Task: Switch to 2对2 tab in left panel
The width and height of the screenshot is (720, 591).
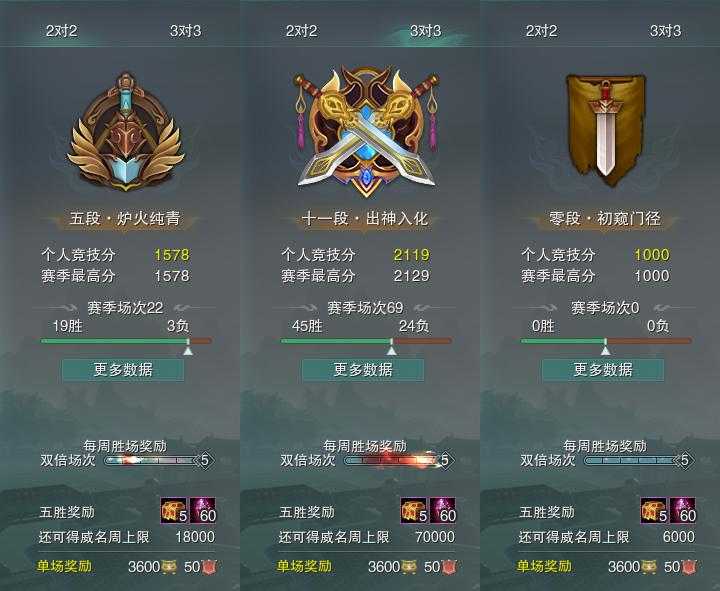Action: pos(62,31)
